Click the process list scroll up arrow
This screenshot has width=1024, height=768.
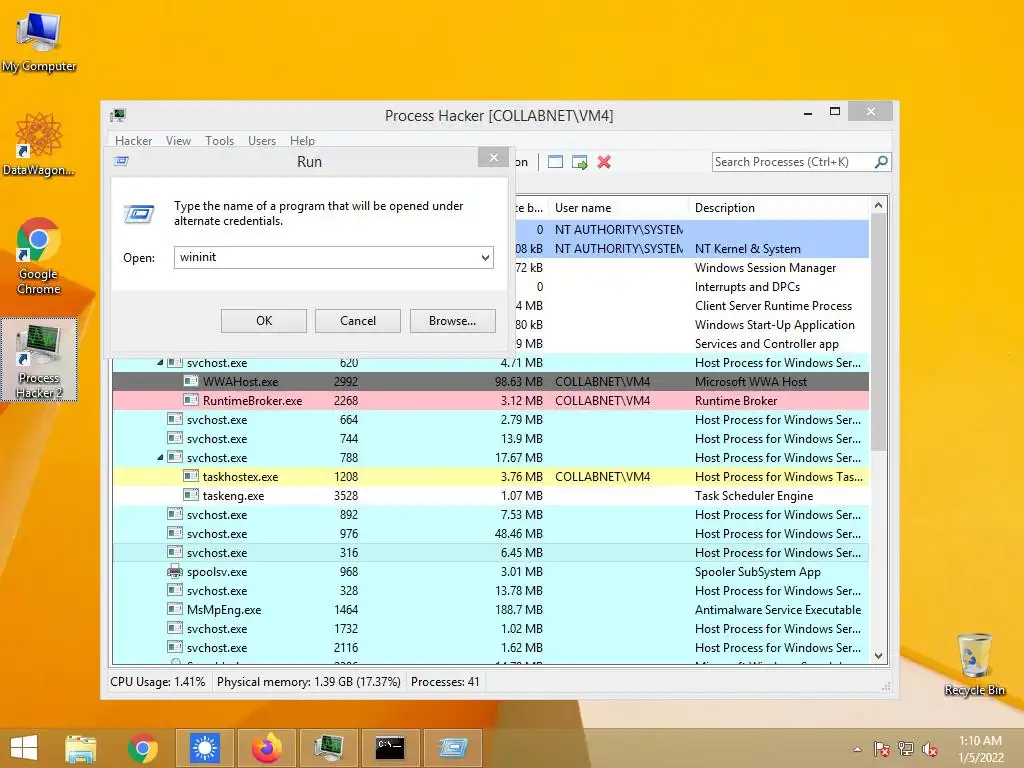tap(878, 205)
